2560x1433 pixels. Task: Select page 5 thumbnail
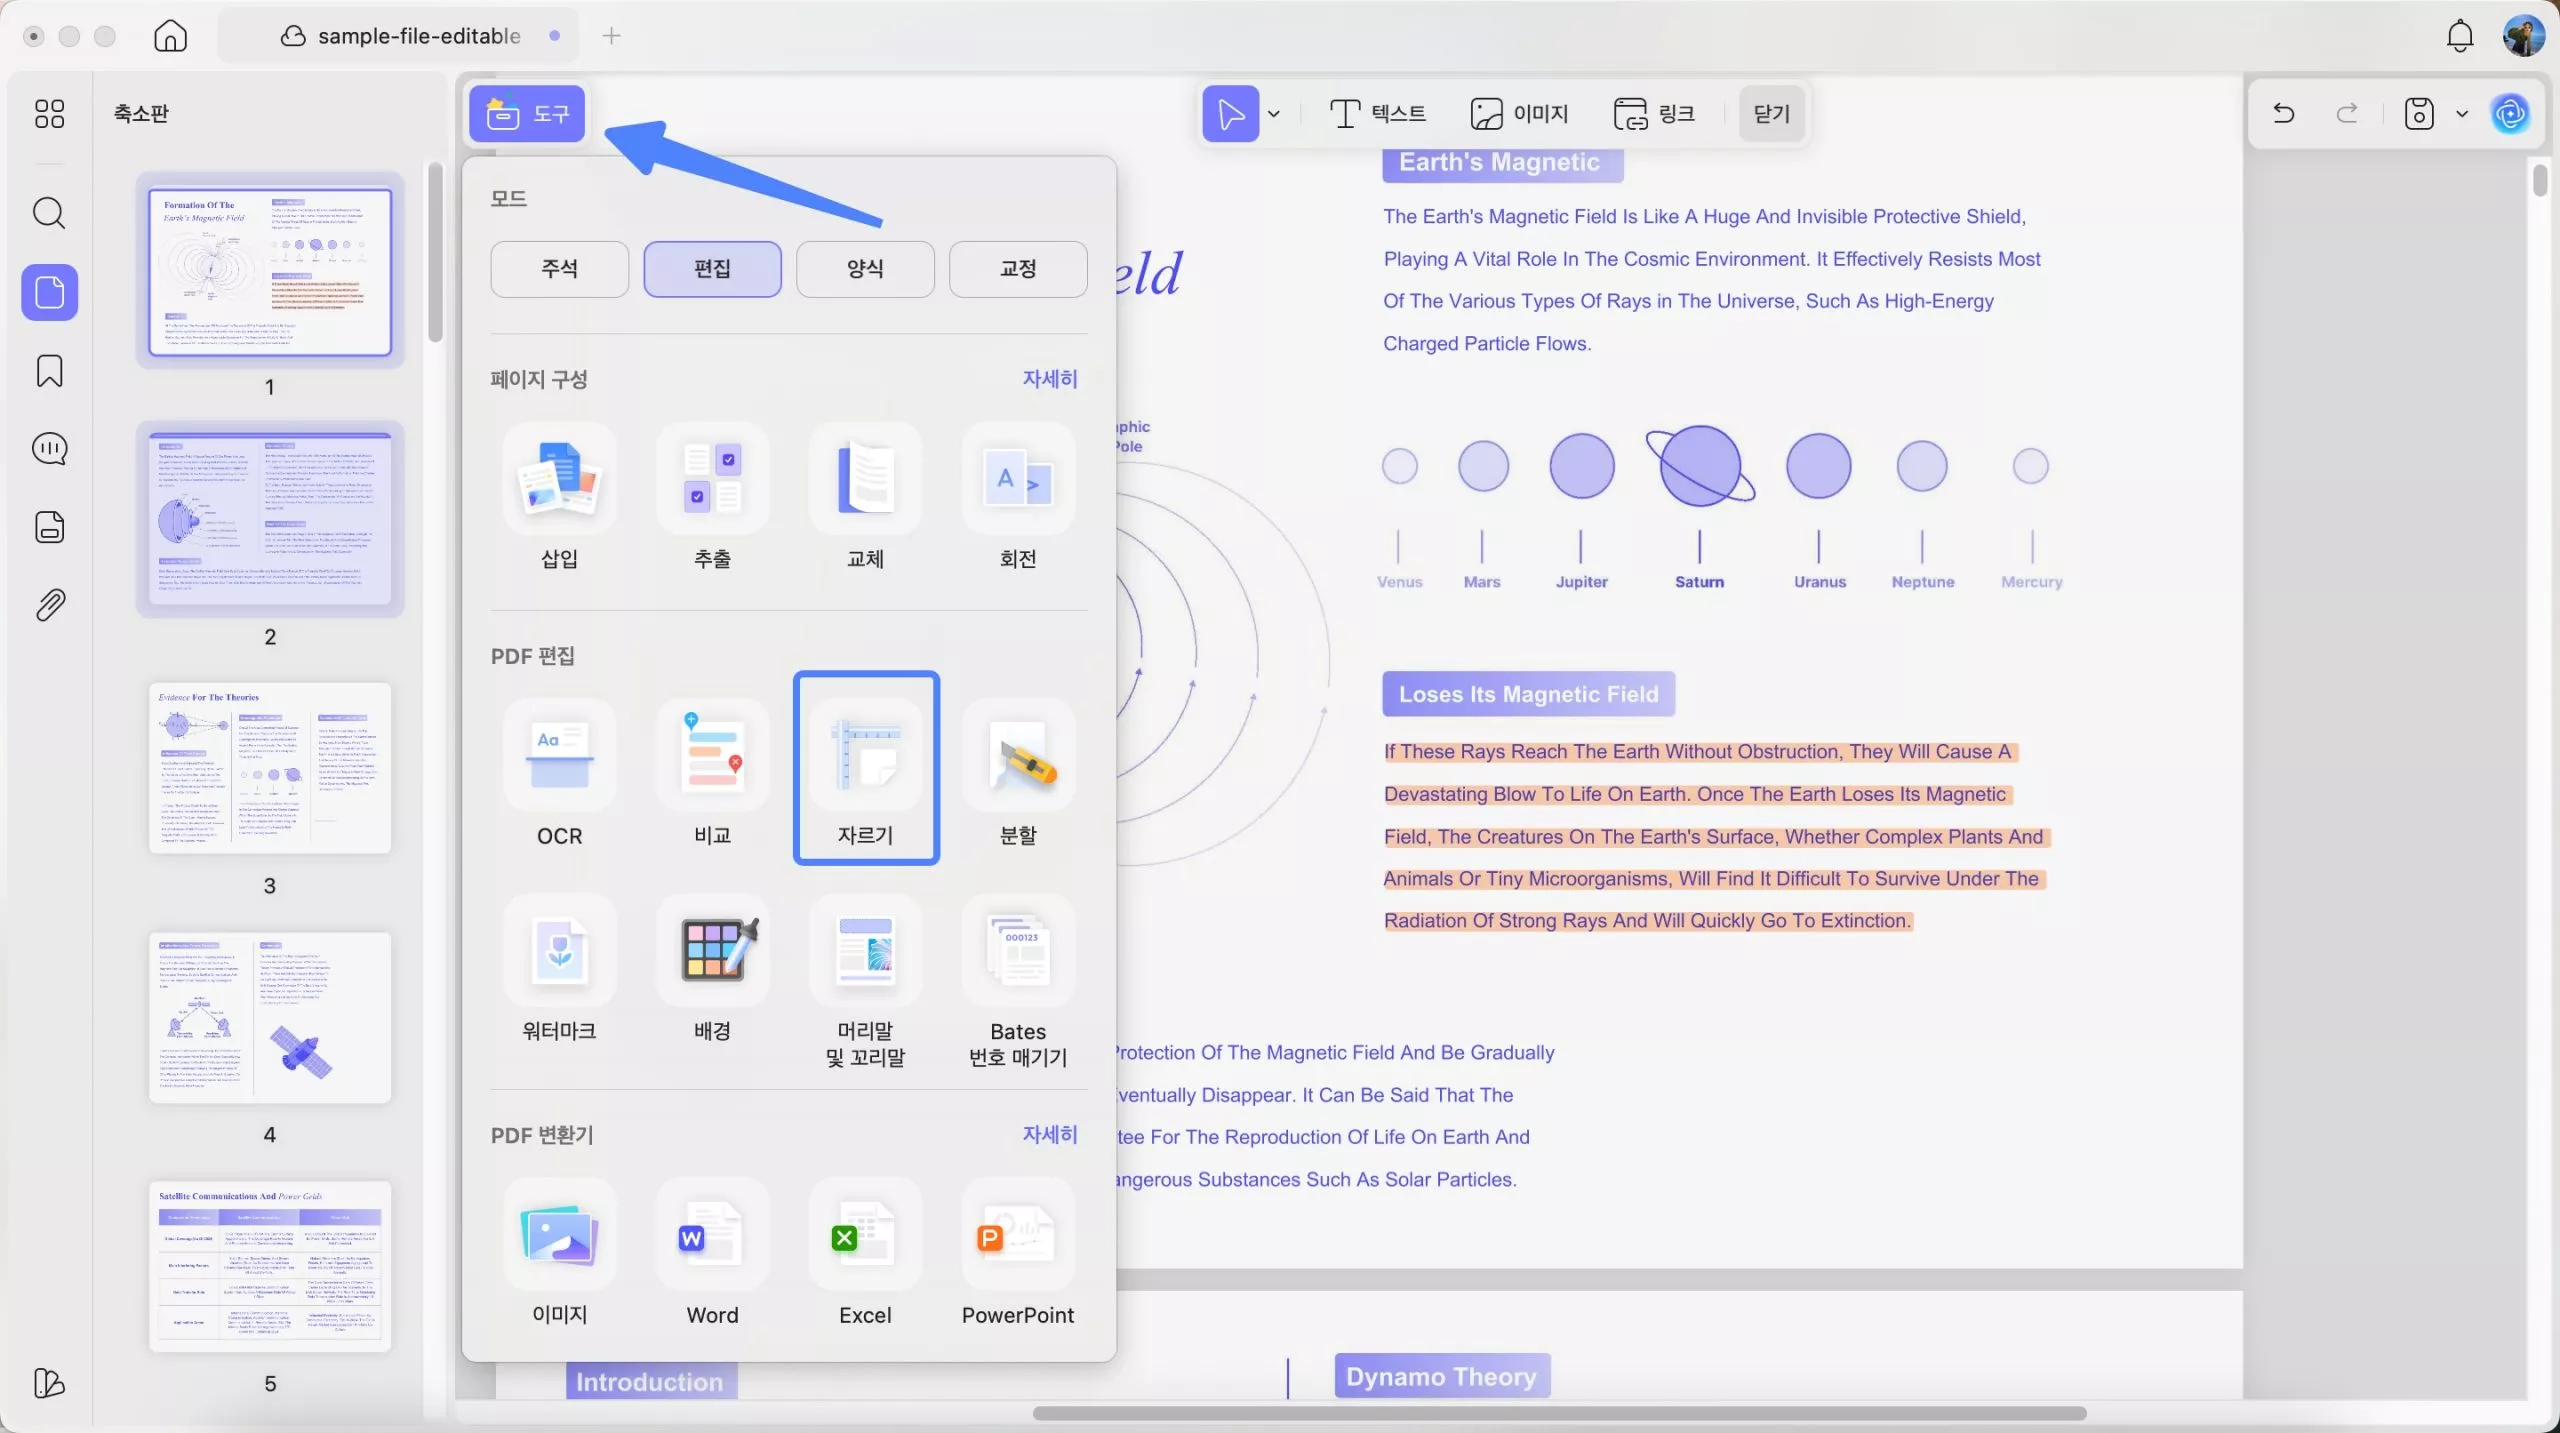[x=270, y=1266]
